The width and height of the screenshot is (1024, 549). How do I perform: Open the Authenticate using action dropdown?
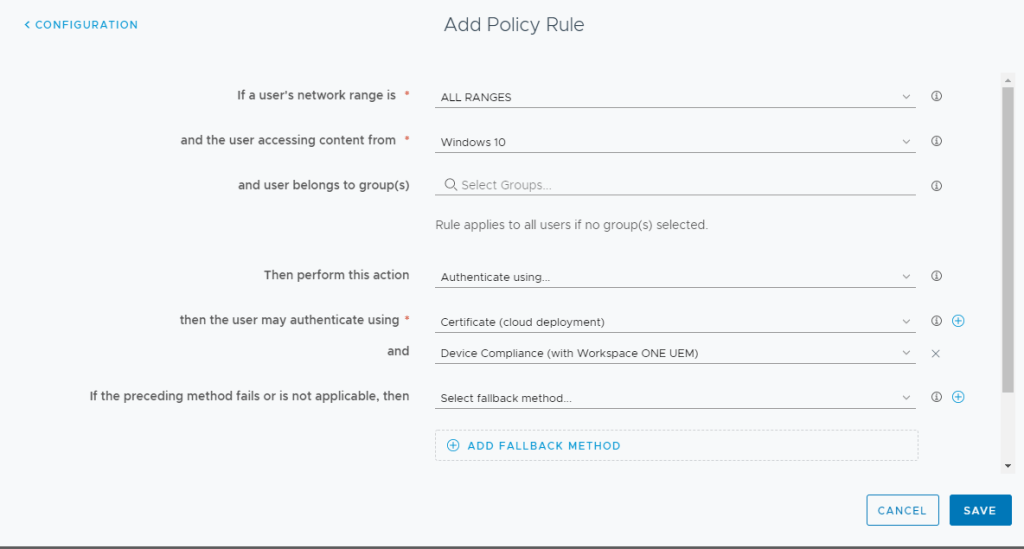[676, 277]
